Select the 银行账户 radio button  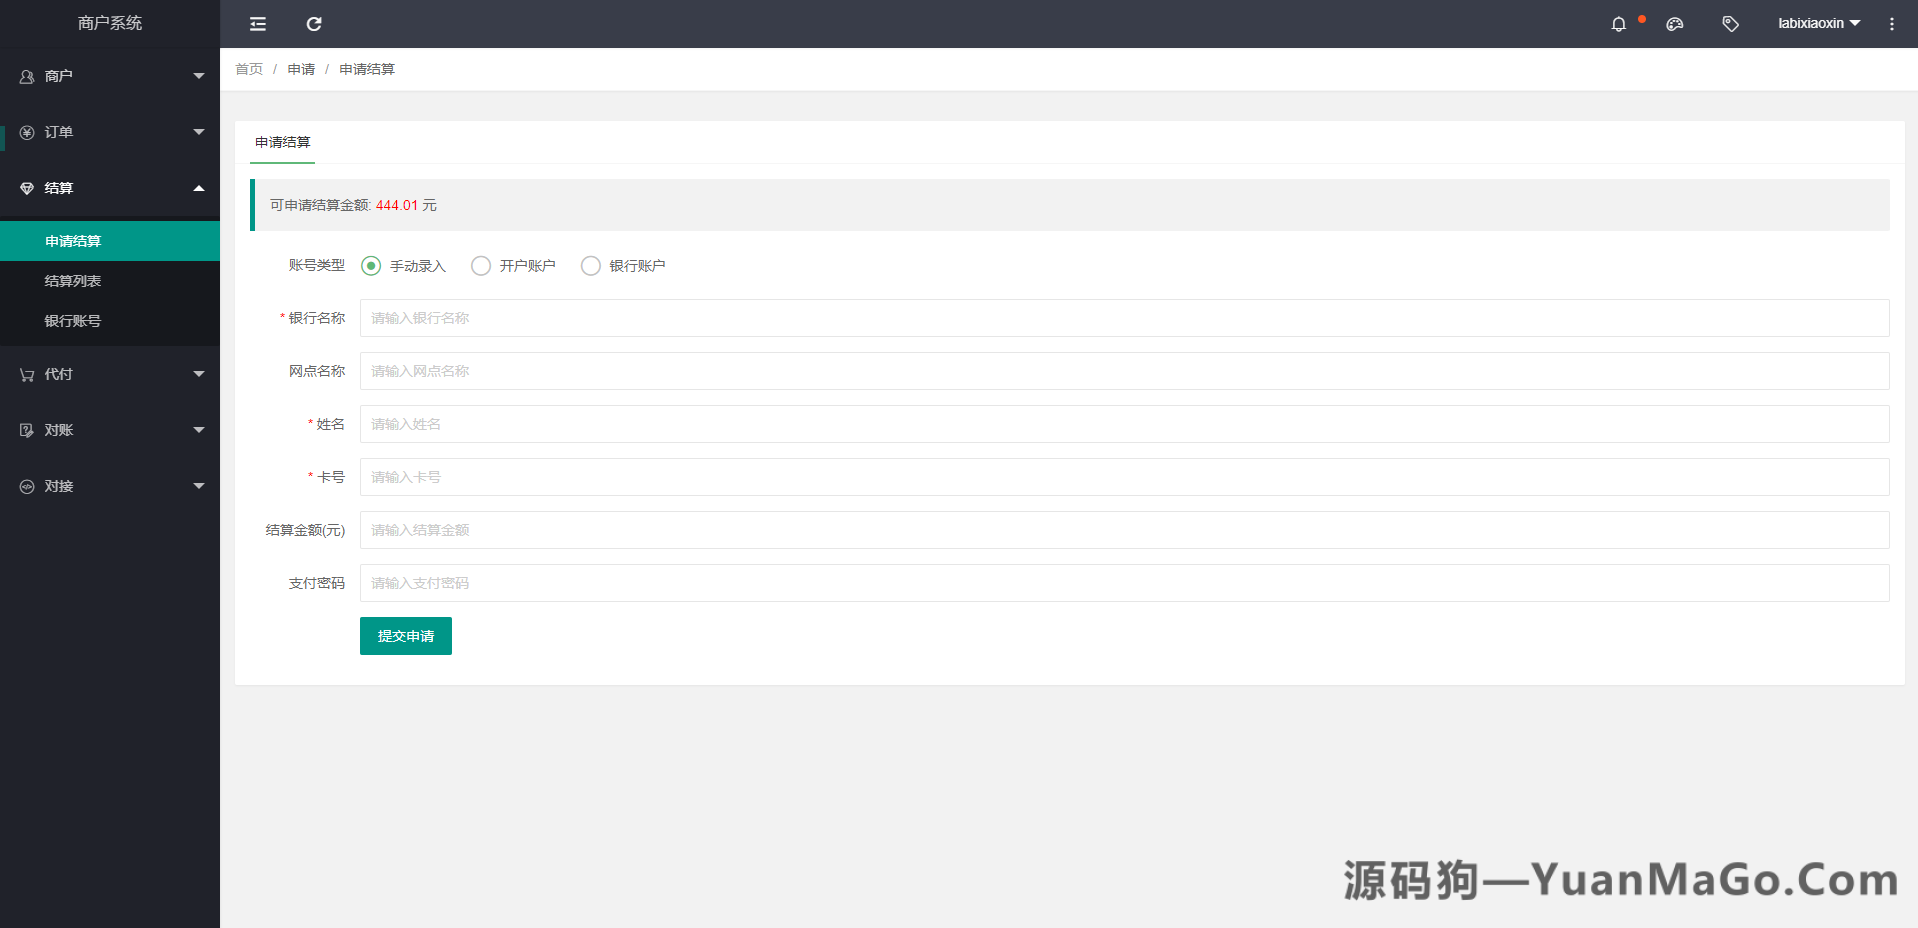pyautogui.click(x=590, y=265)
